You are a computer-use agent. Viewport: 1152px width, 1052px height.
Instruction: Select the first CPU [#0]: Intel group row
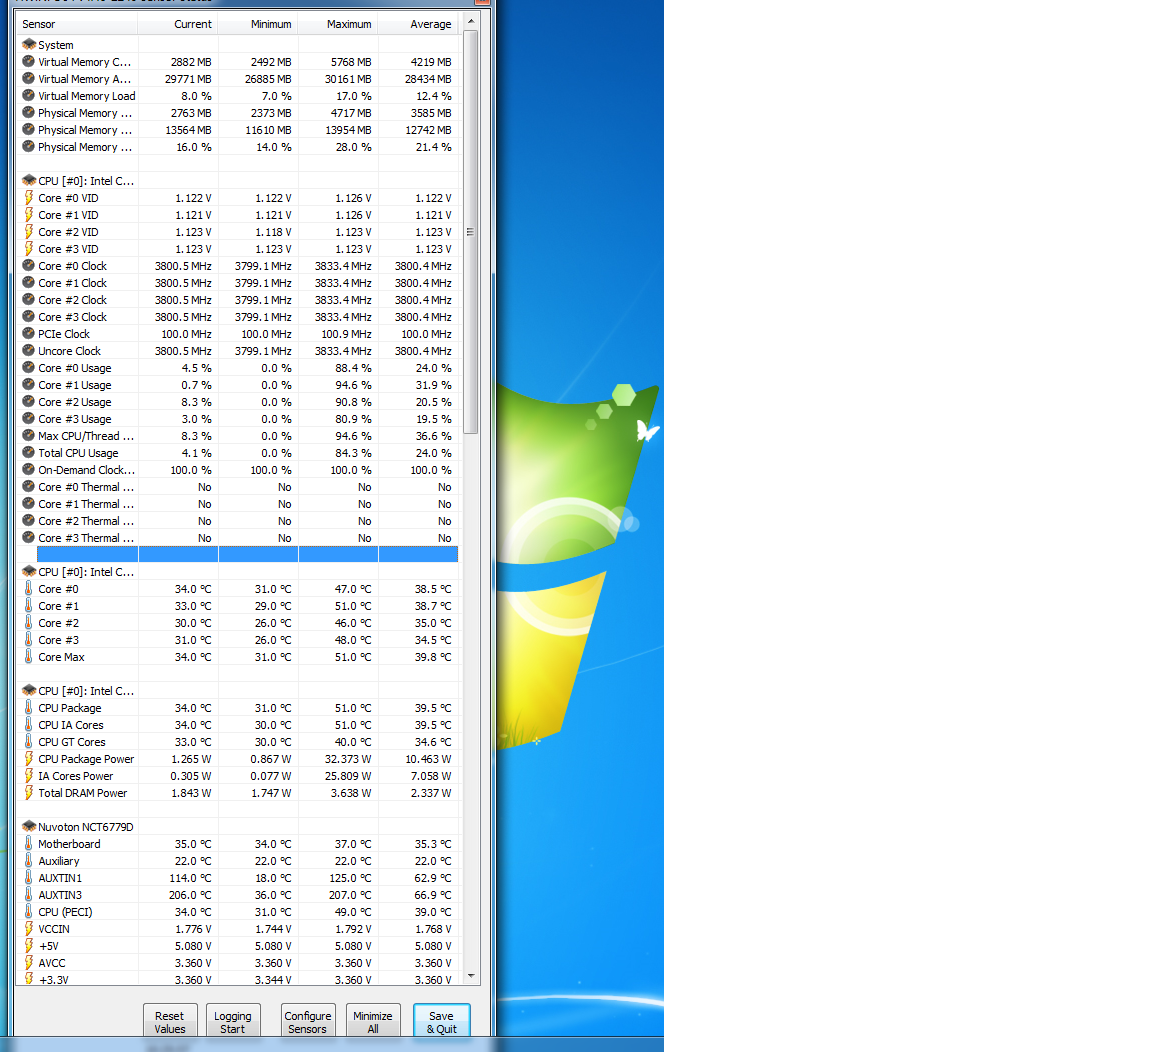[86, 181]
